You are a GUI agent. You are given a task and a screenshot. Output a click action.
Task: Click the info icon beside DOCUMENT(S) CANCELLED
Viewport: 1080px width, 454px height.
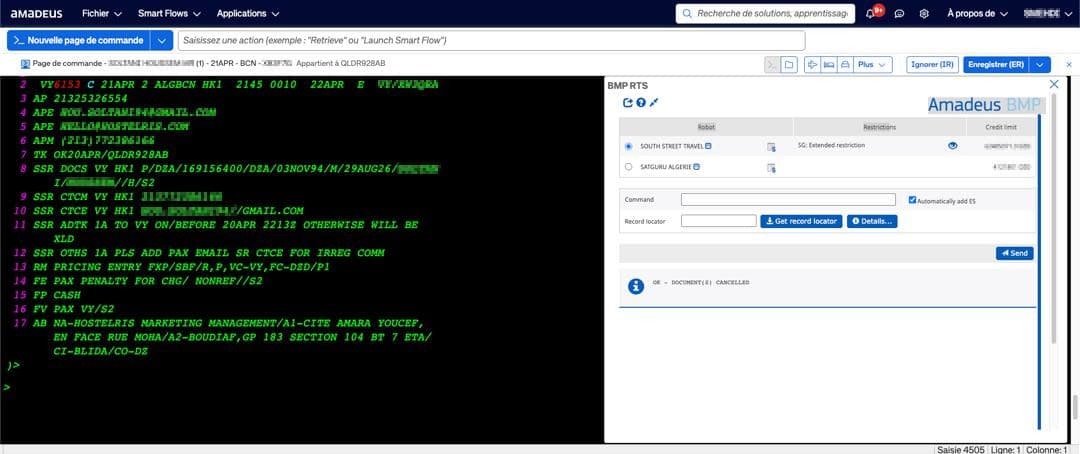[x=636, y=286]
